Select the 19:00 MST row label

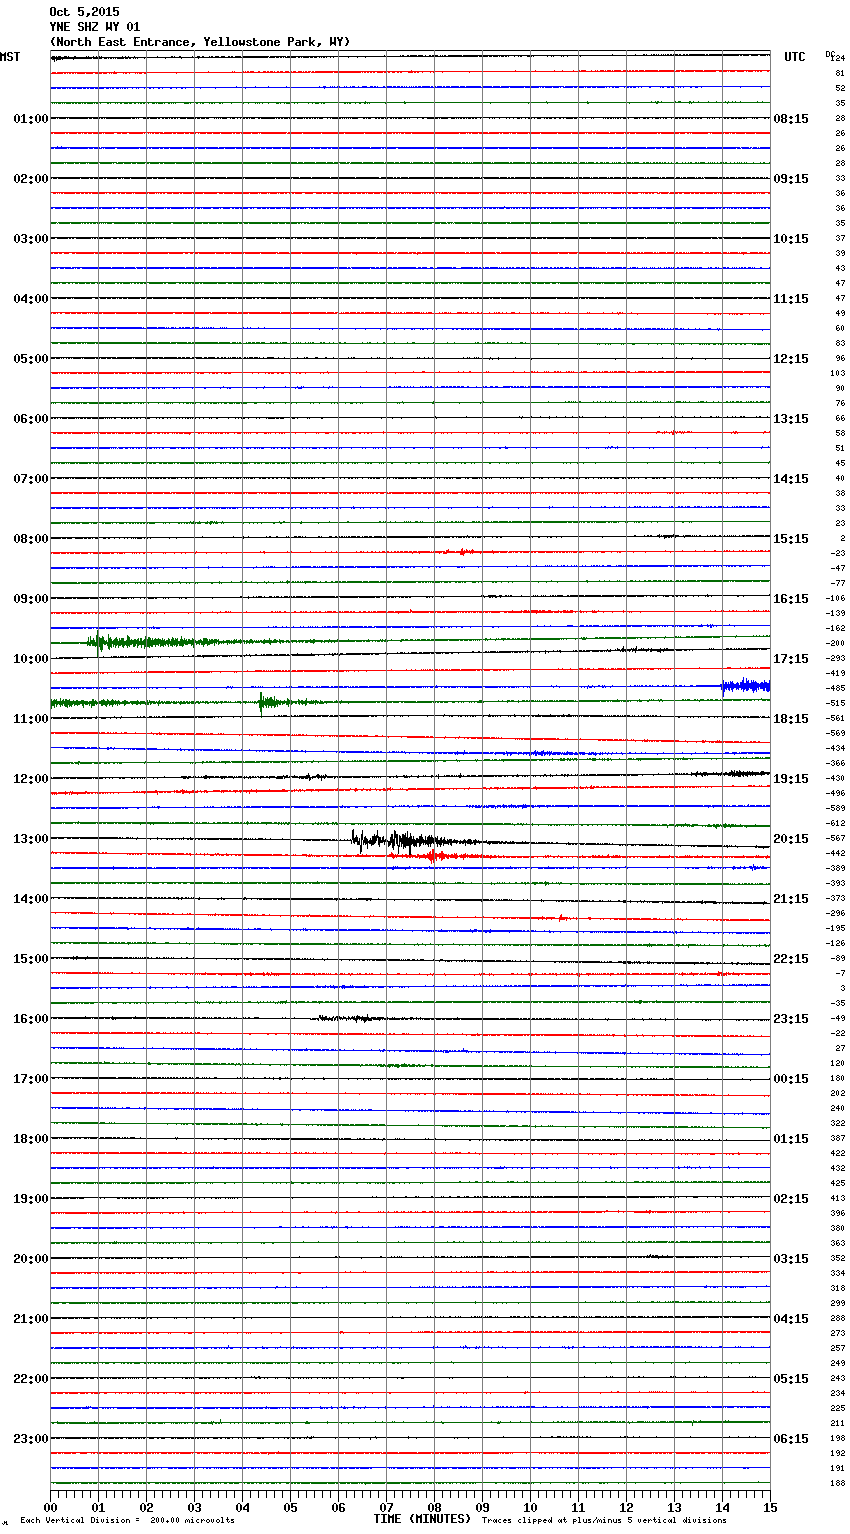(x=31, y=1199)
